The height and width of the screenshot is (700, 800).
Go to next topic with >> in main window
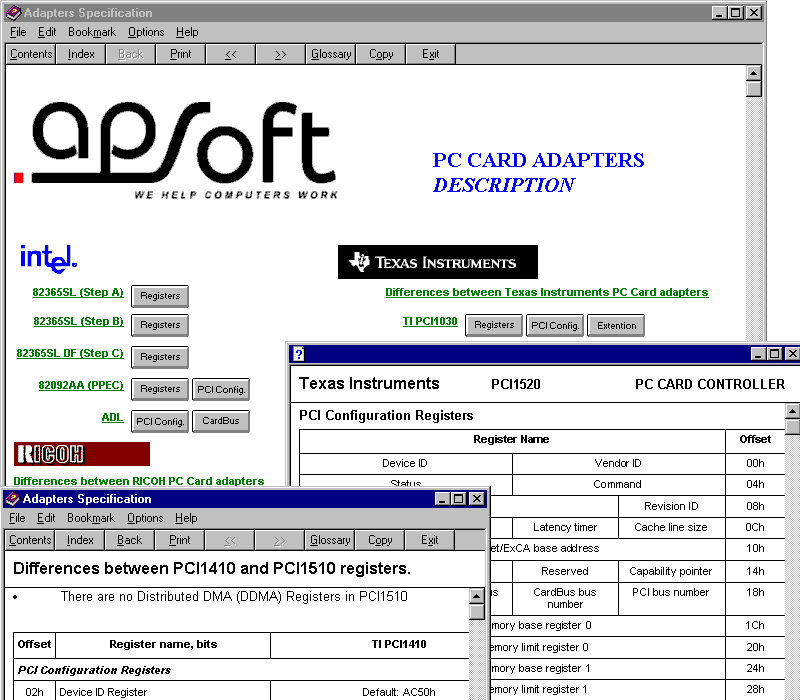[281, 54]
